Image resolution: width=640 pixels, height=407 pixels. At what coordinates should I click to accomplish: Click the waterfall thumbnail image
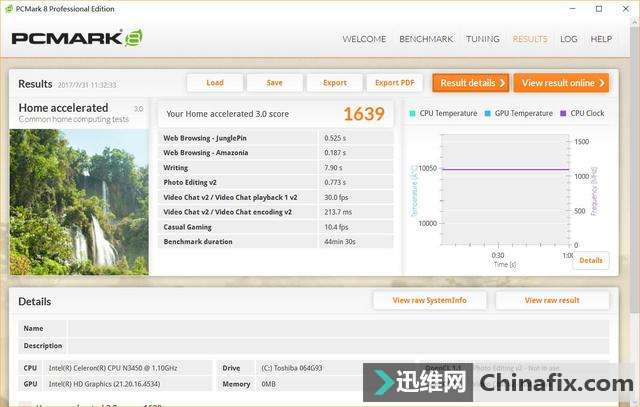79,200
